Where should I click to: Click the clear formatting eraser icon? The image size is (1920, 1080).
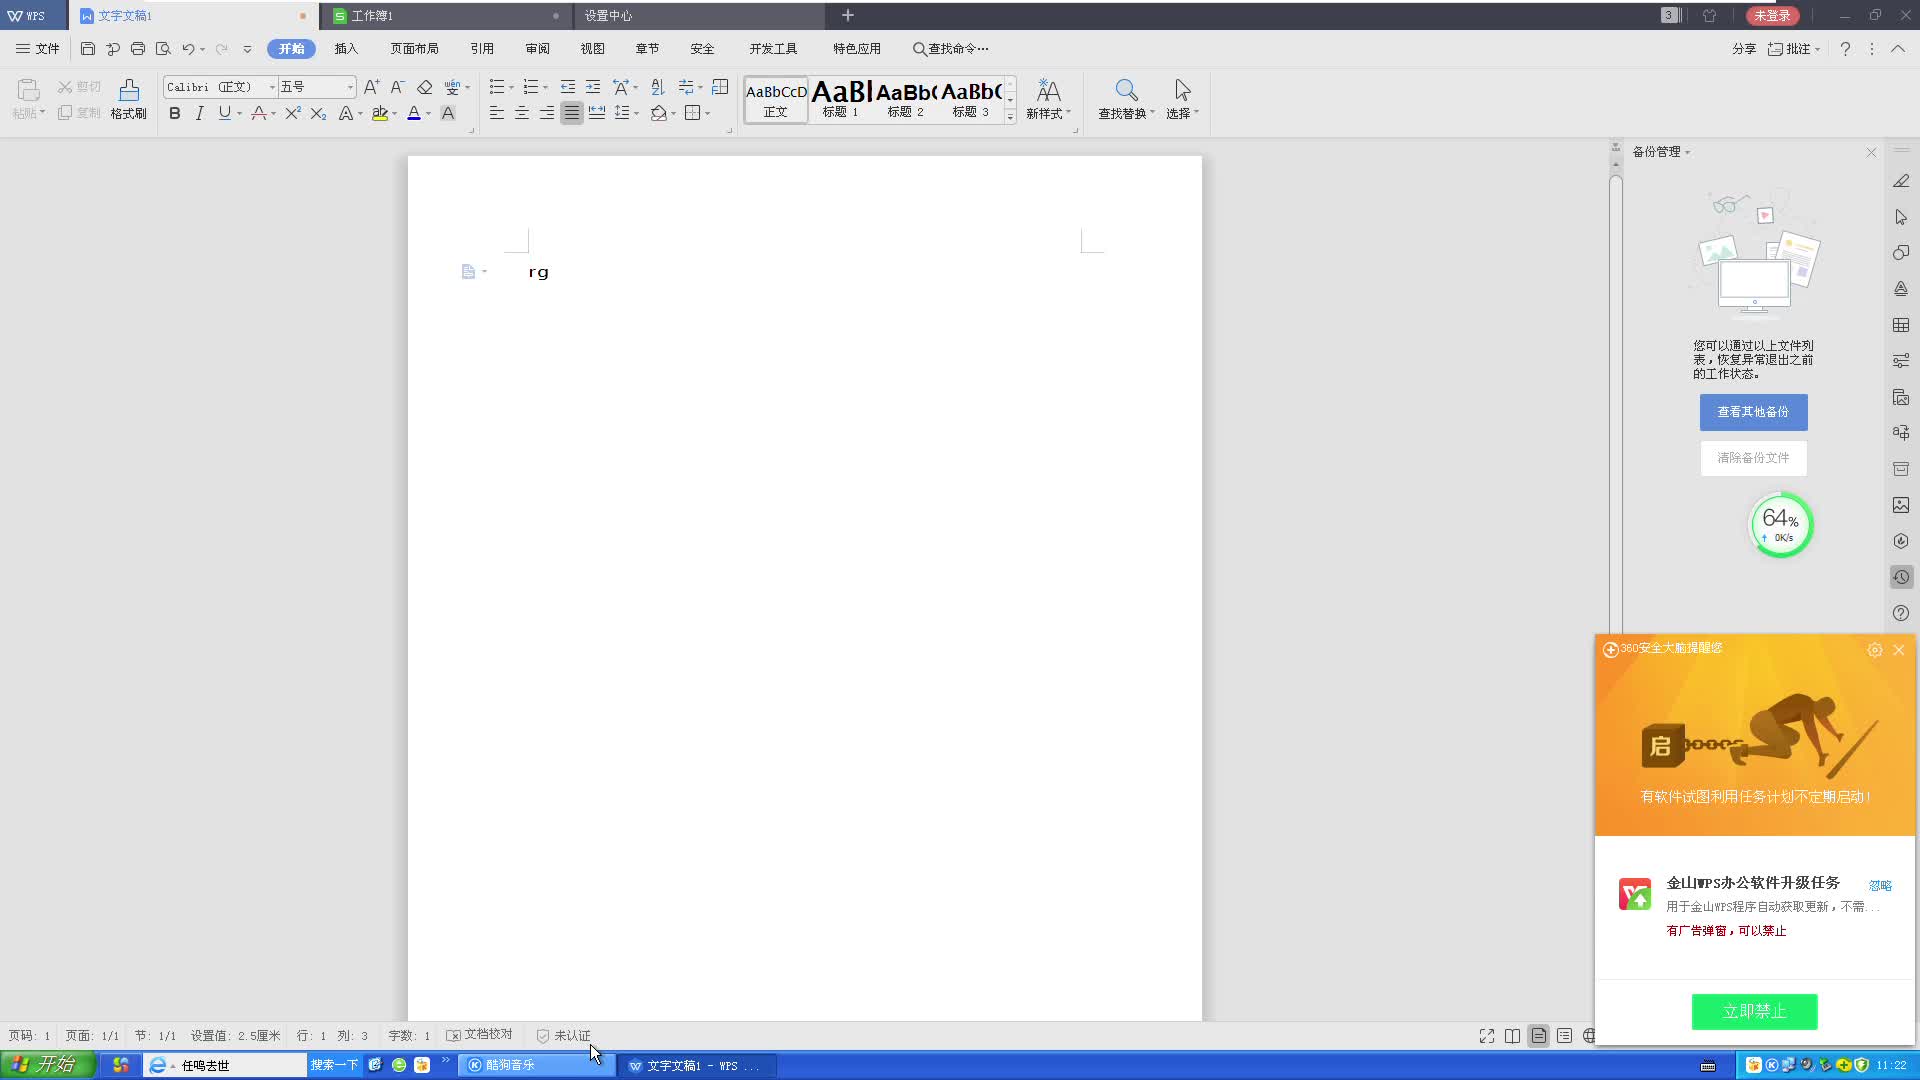425,87
